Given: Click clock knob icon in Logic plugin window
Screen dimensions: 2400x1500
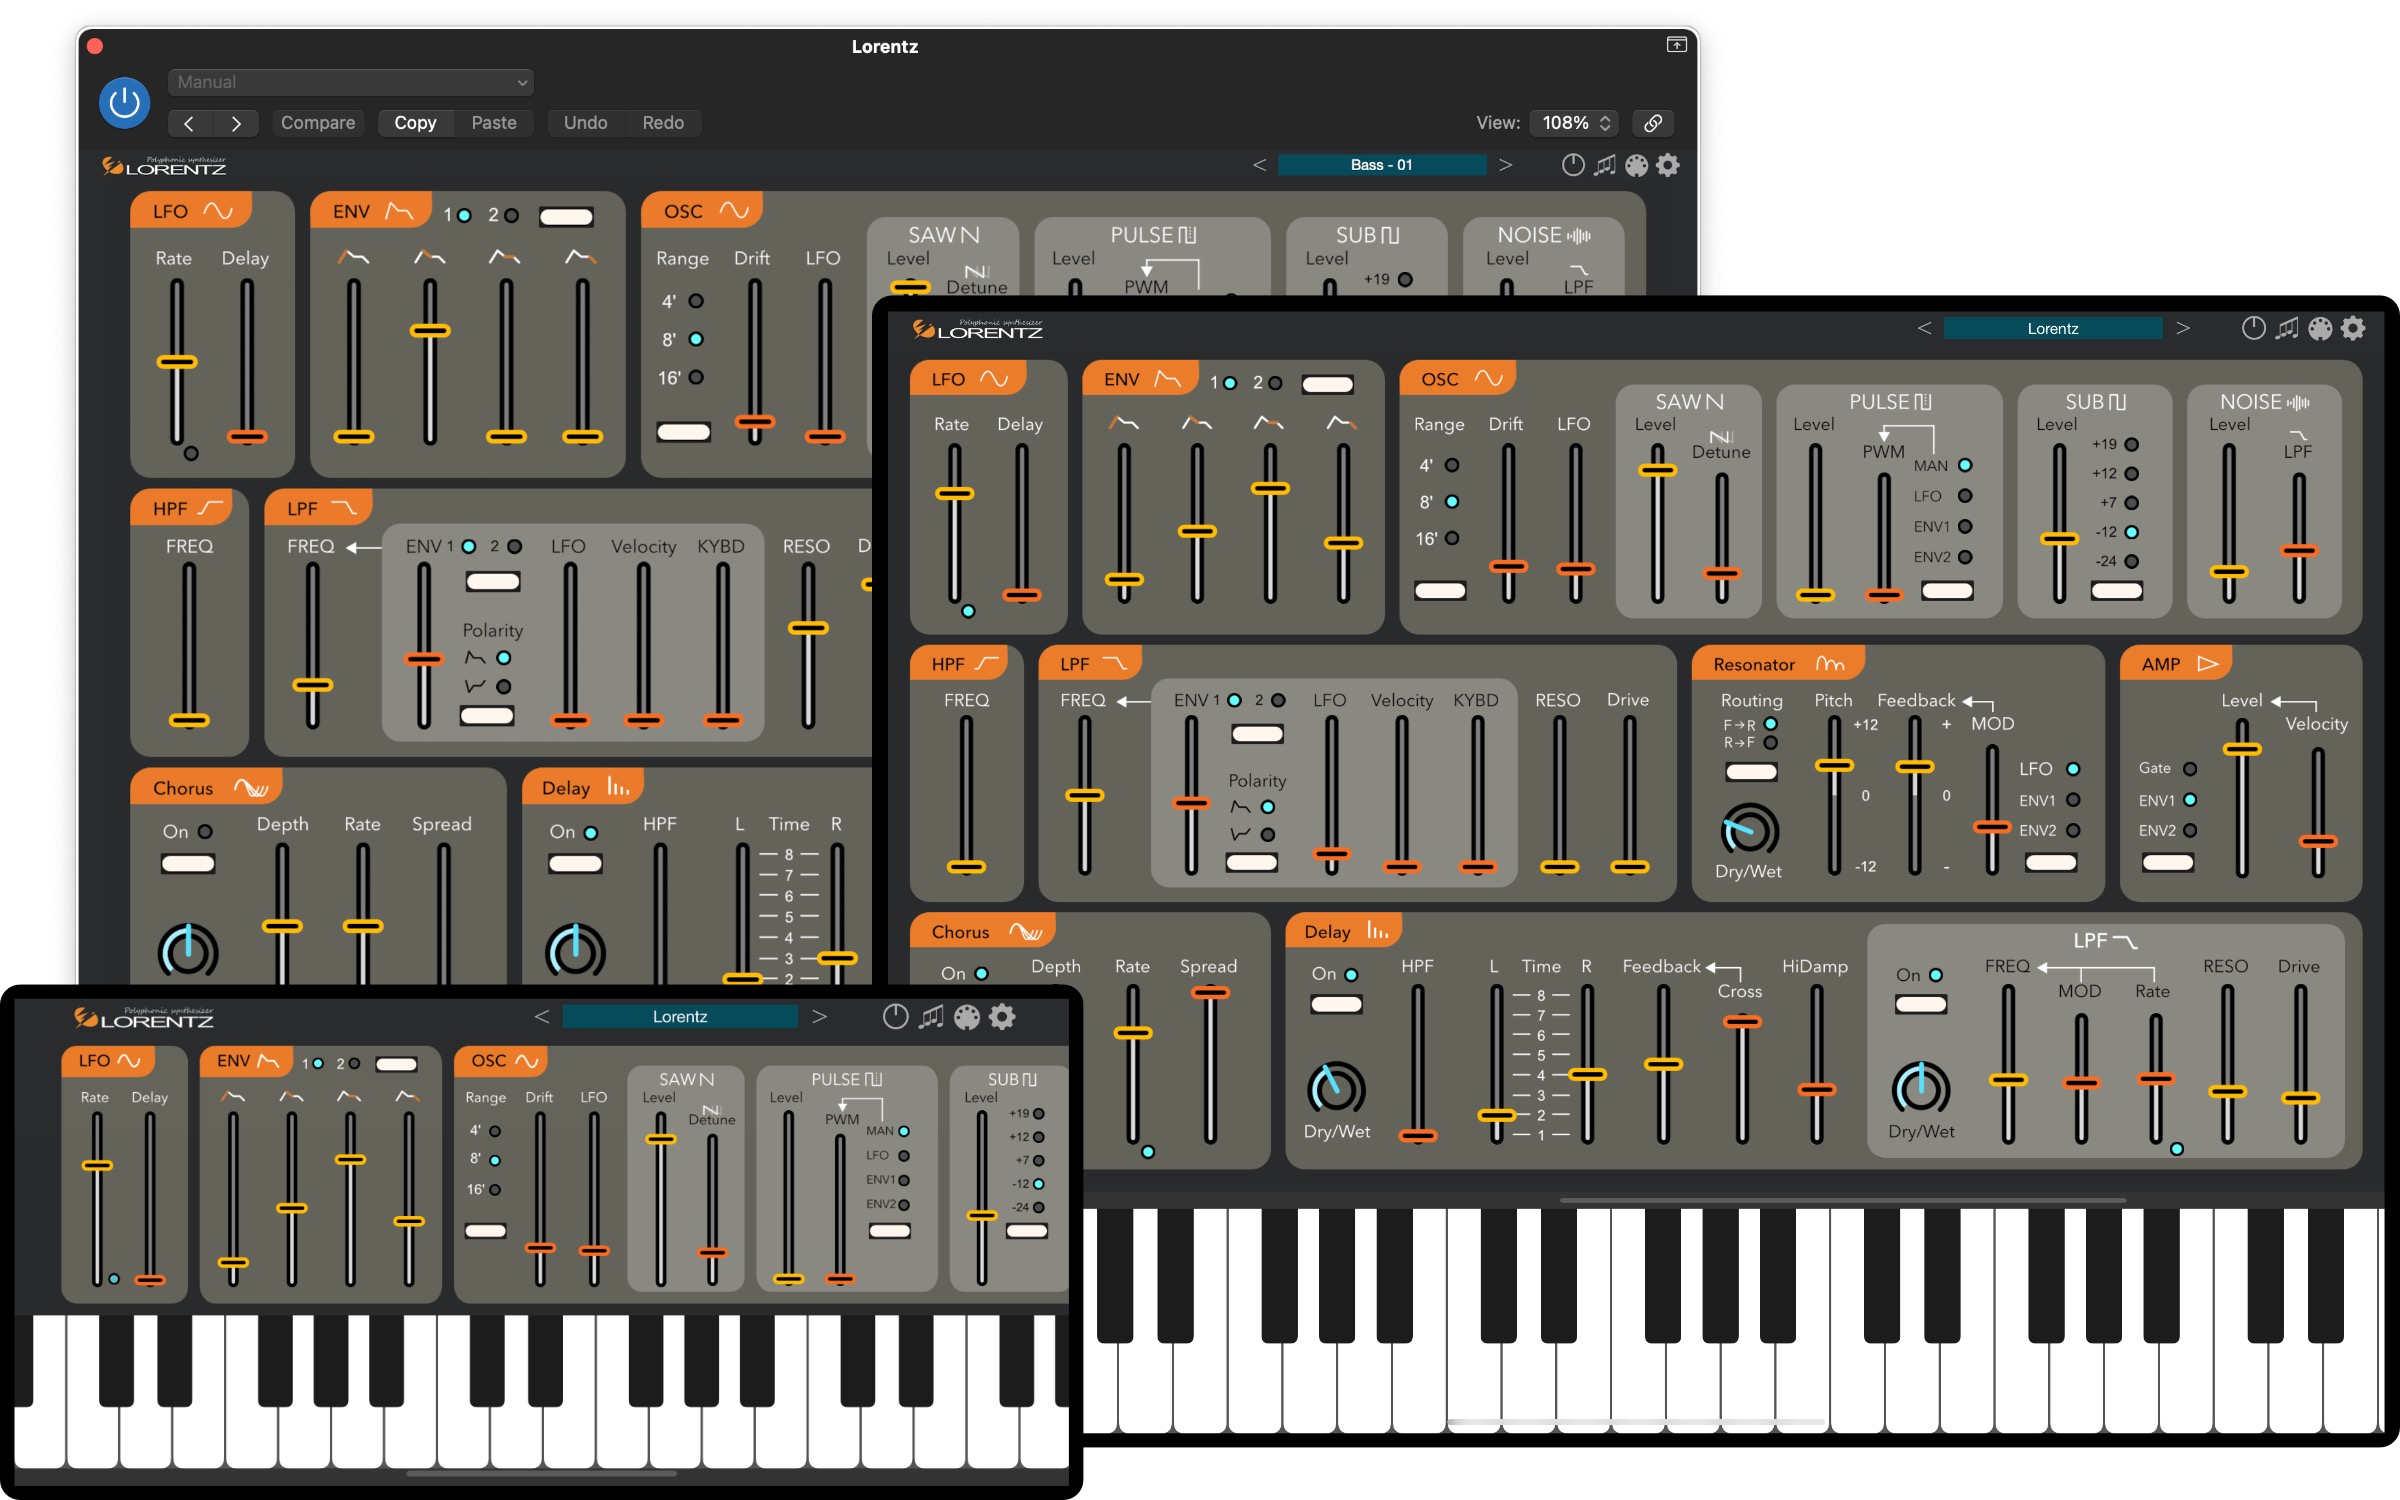Looking at the screenshot, I should [x=1573, y=165].
